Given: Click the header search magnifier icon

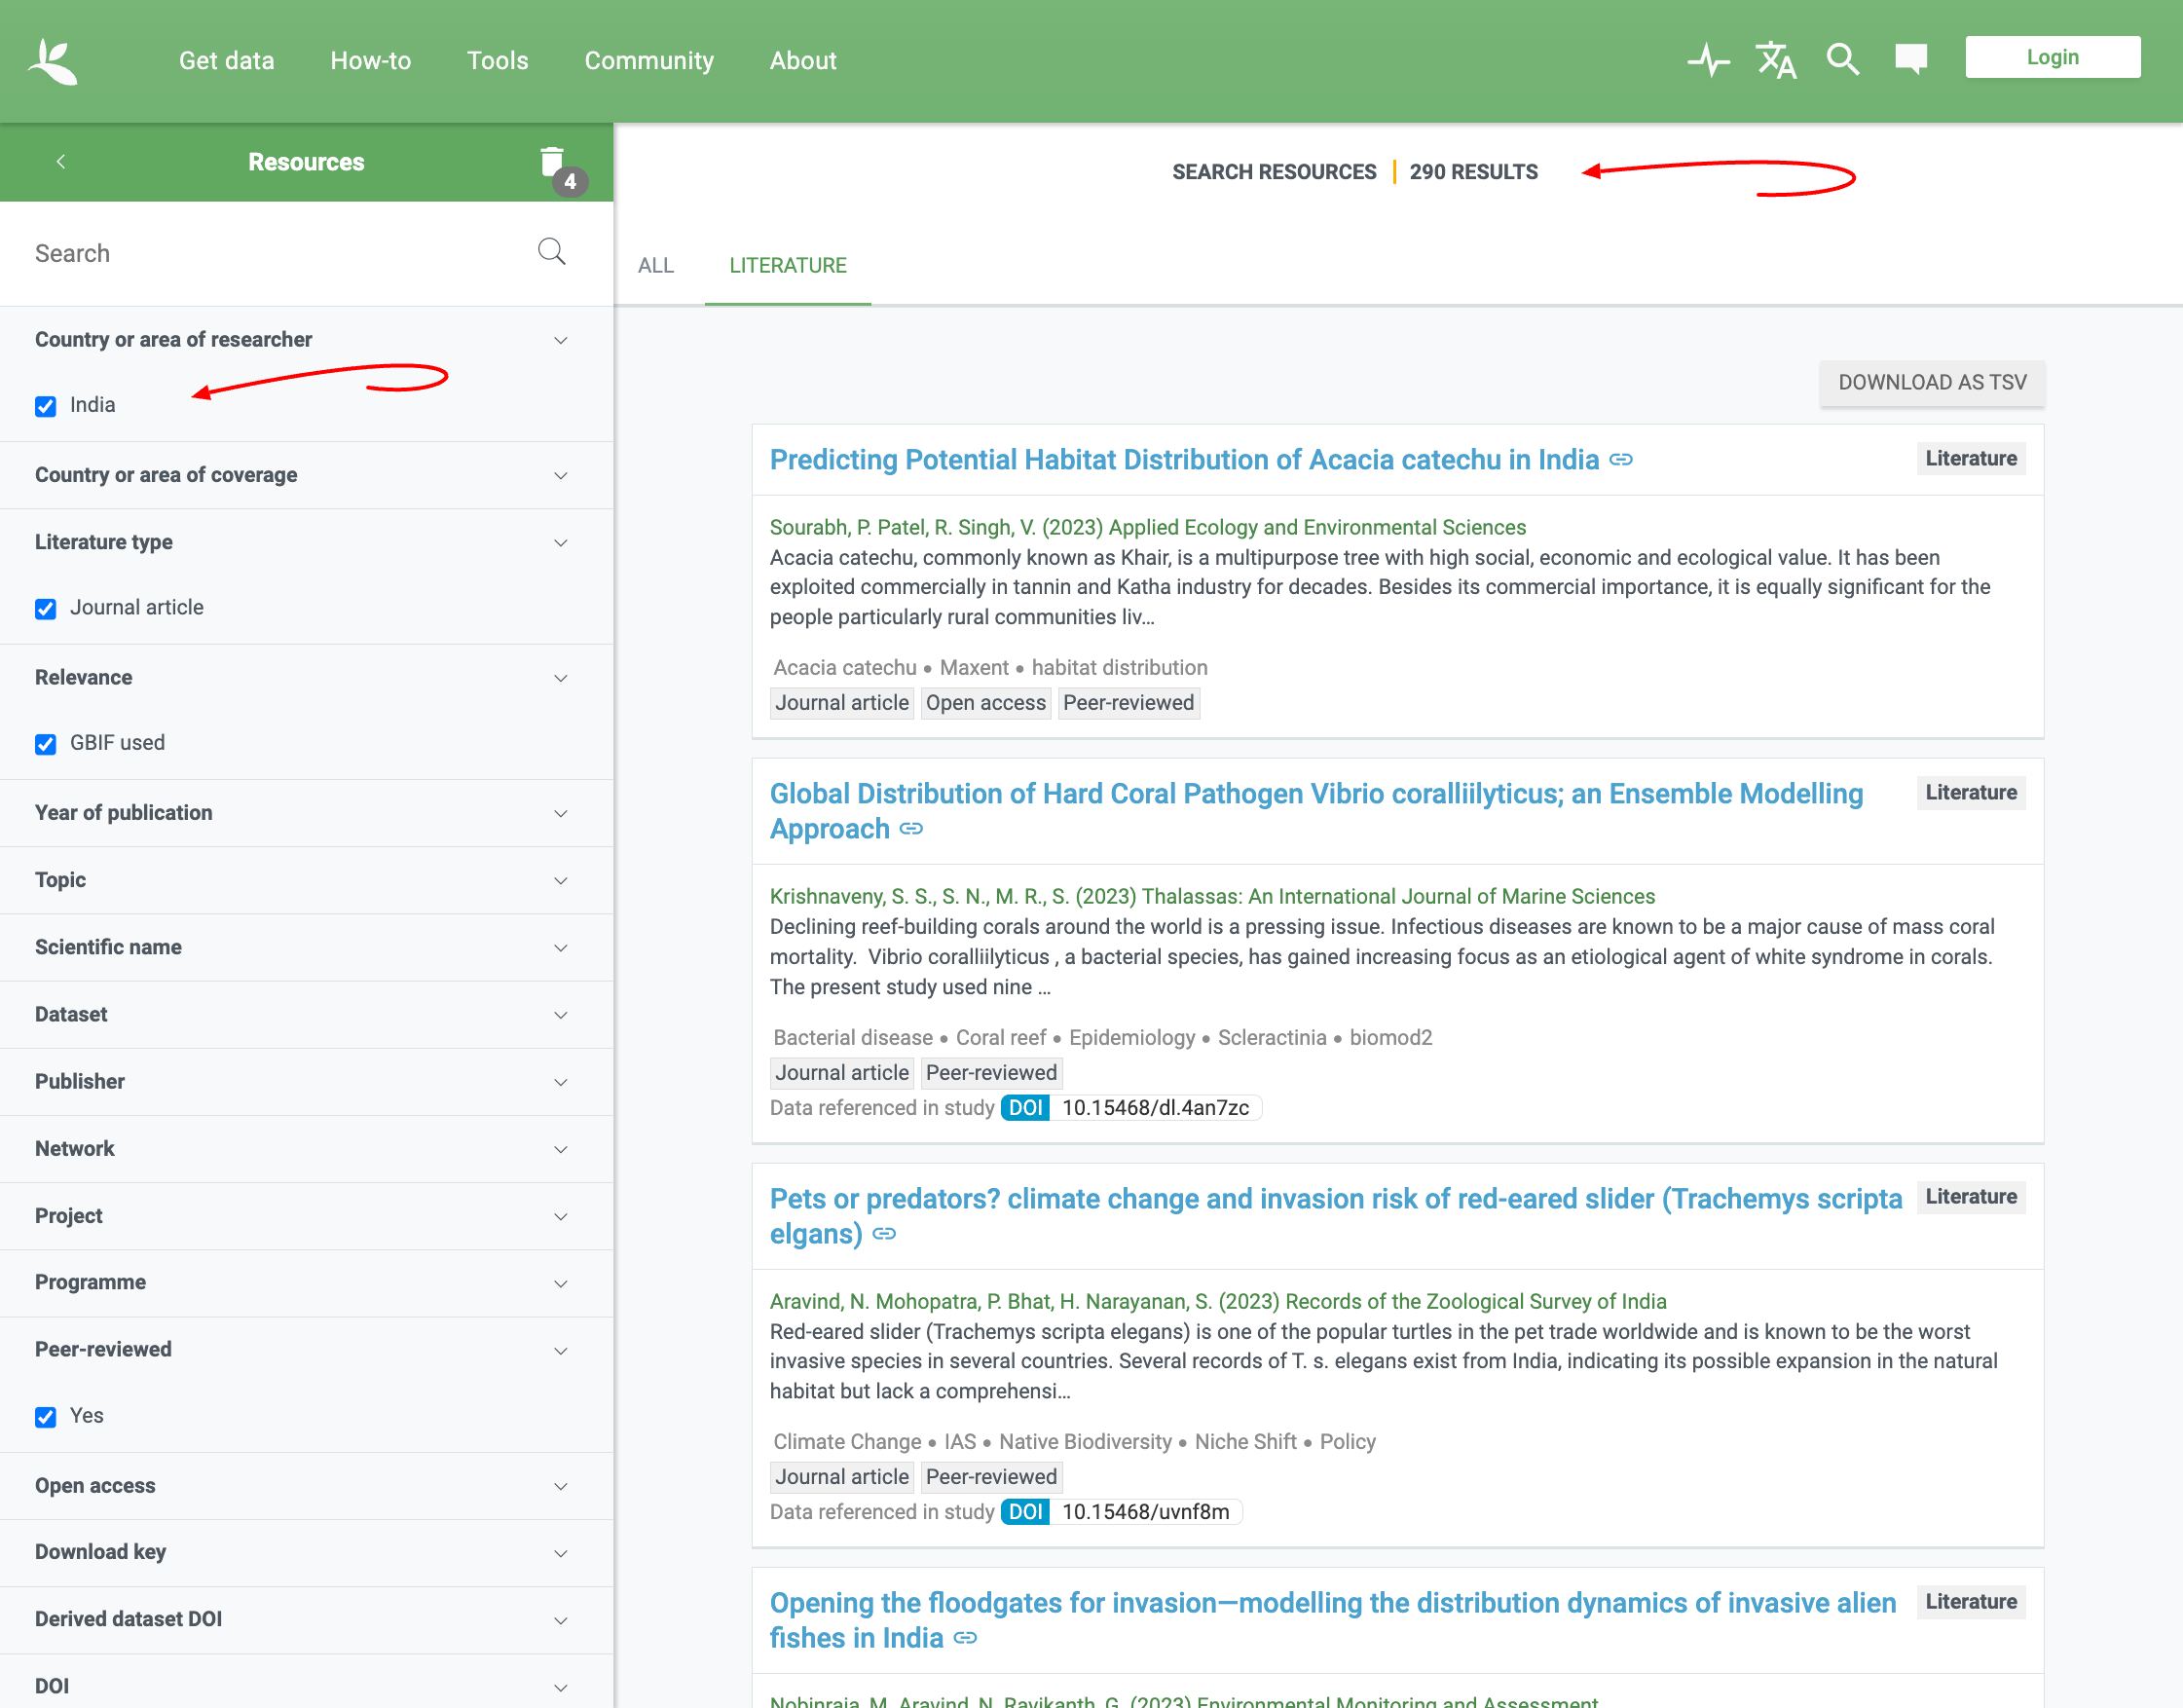Looking at the screenshot, I should click(x=1842, y=60).
